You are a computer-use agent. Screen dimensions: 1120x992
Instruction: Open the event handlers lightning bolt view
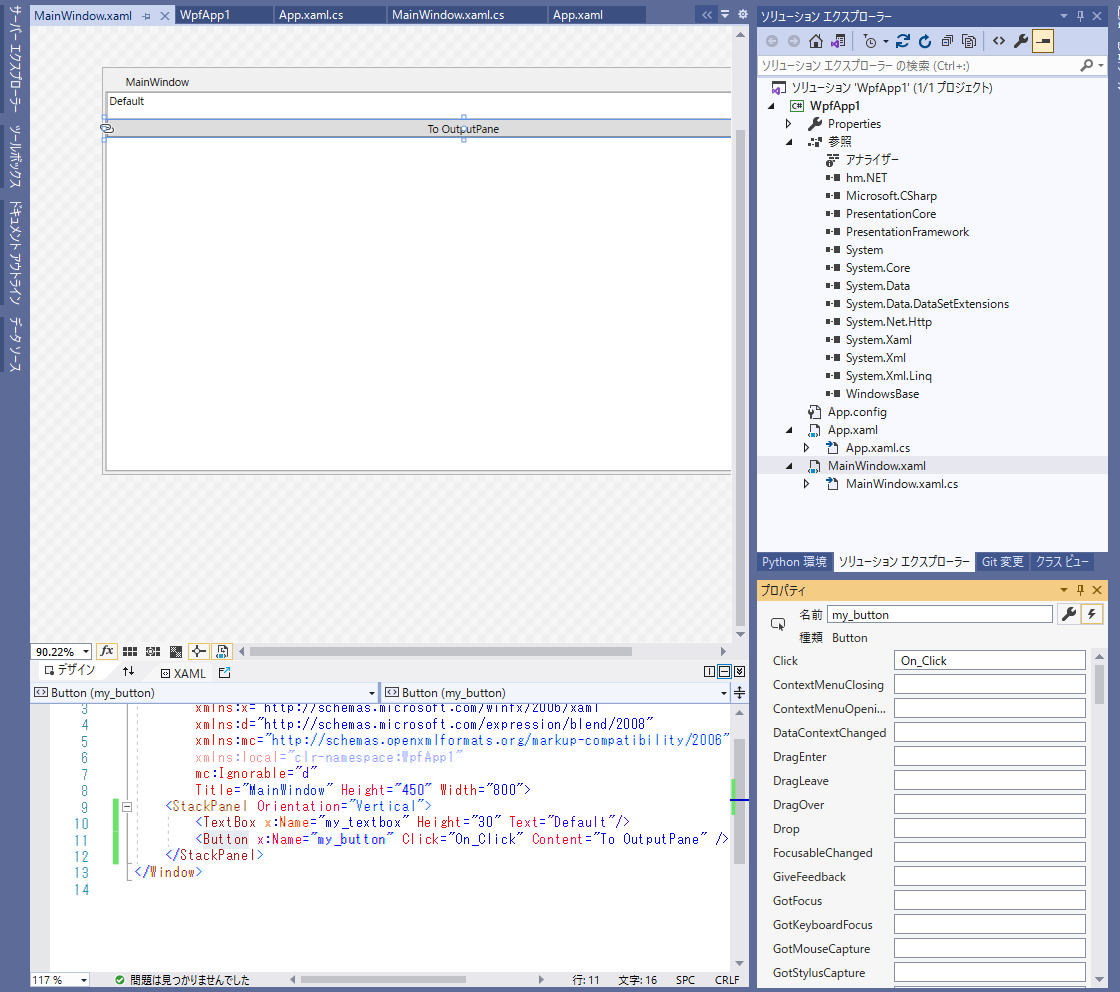coord(1092,614)
